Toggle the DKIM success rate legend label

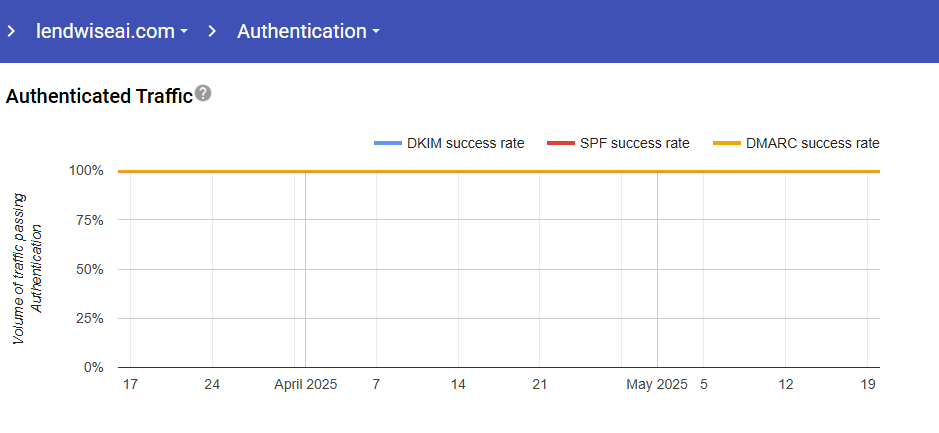point(465,143)
